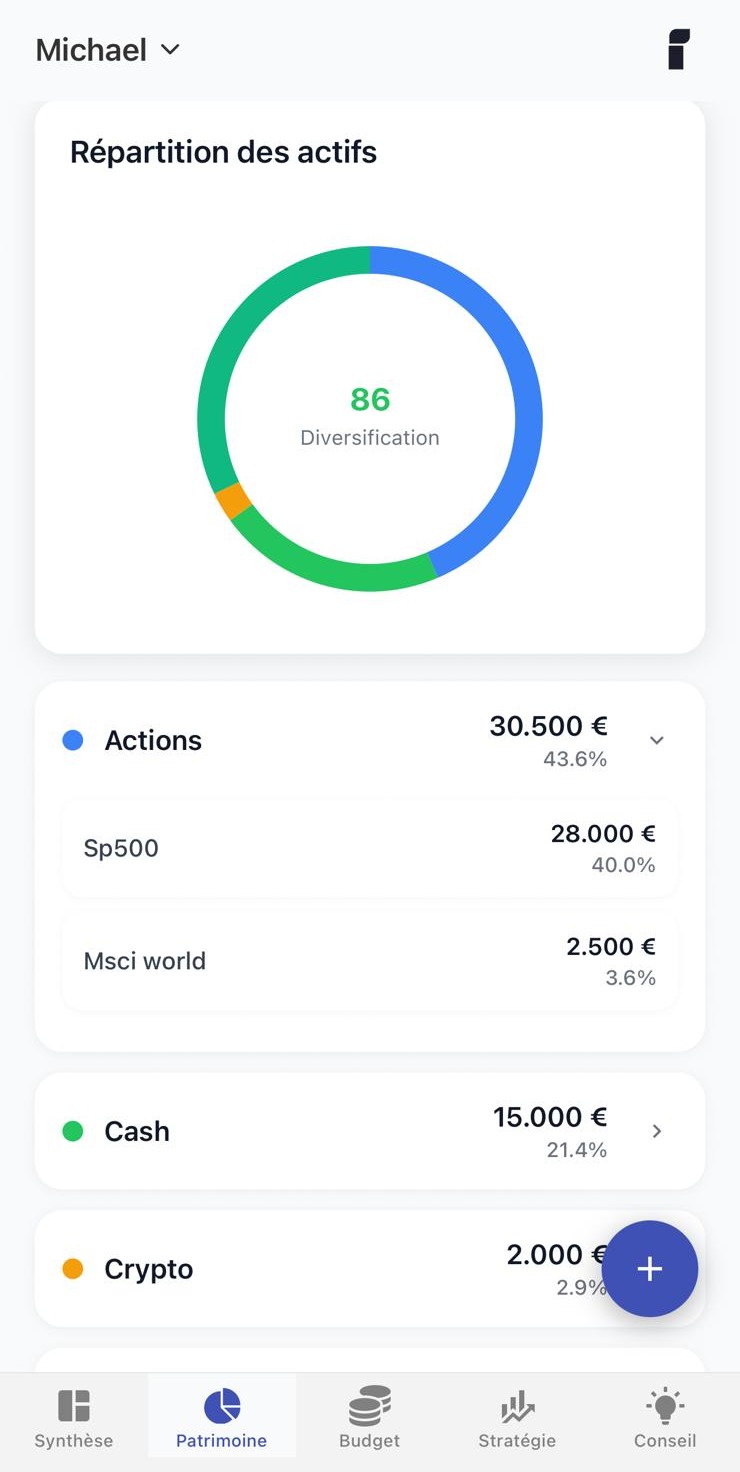Select the Patrimoine pie chart icon
Viewport: 740px width, 1472px height.
[x=222, y=1406]
